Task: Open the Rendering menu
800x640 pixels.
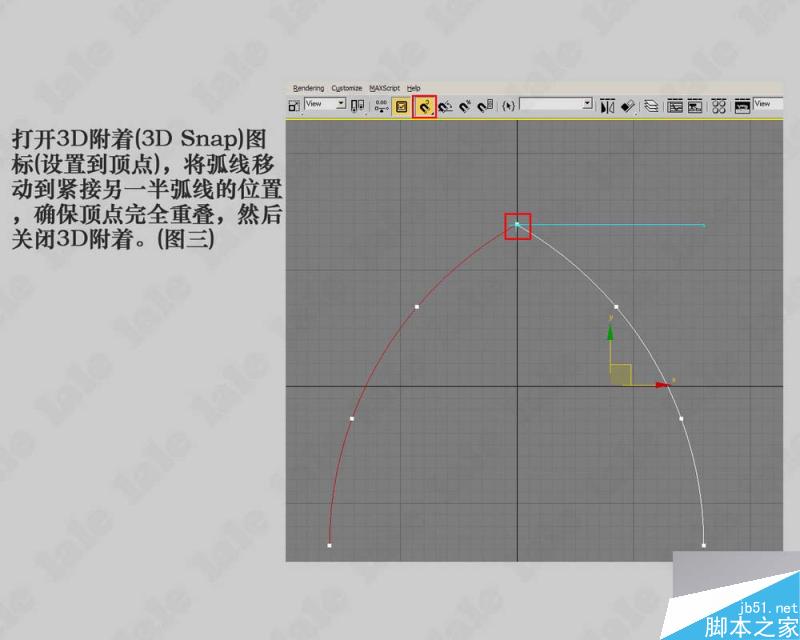Action: (310, 87)
